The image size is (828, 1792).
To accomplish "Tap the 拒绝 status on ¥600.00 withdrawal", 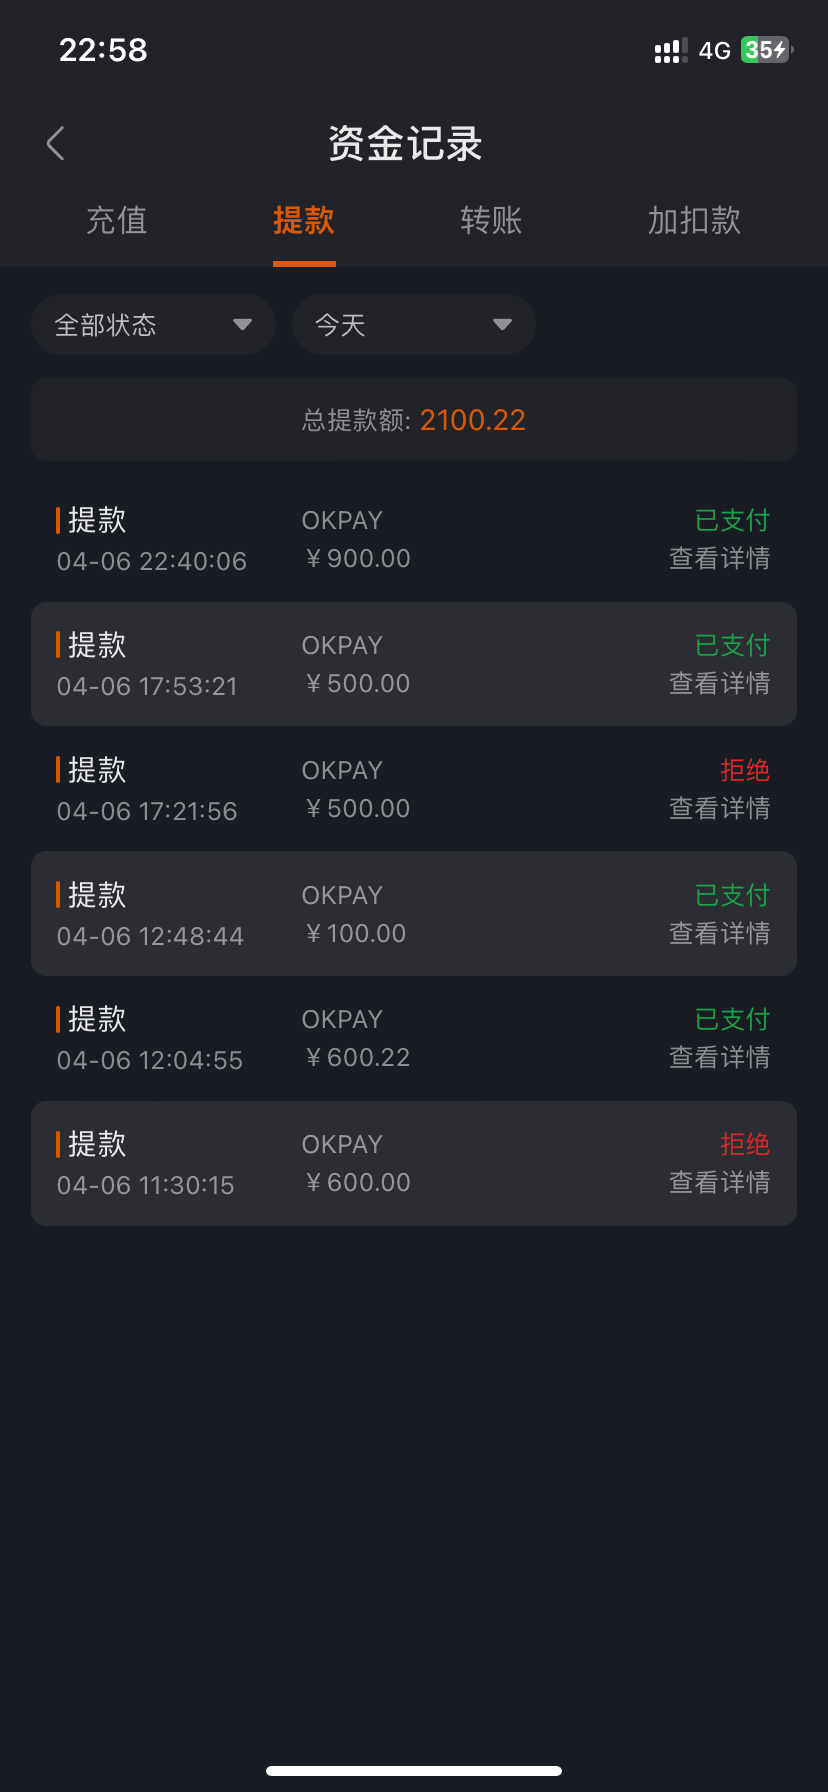I will 745,1144.
